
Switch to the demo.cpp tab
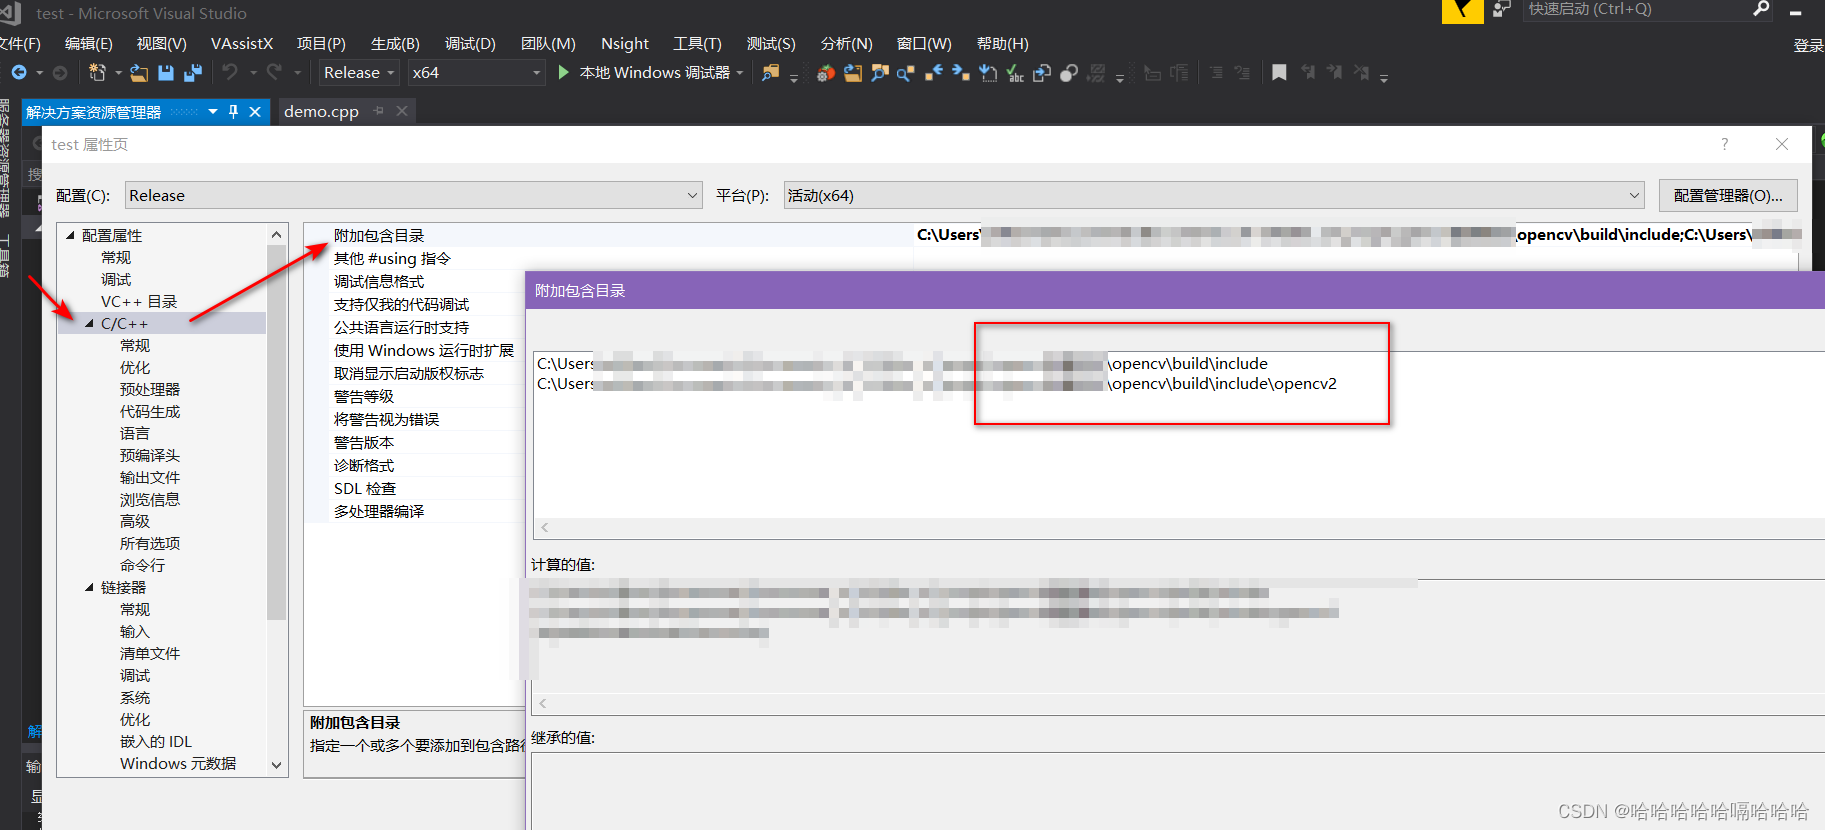321,111
